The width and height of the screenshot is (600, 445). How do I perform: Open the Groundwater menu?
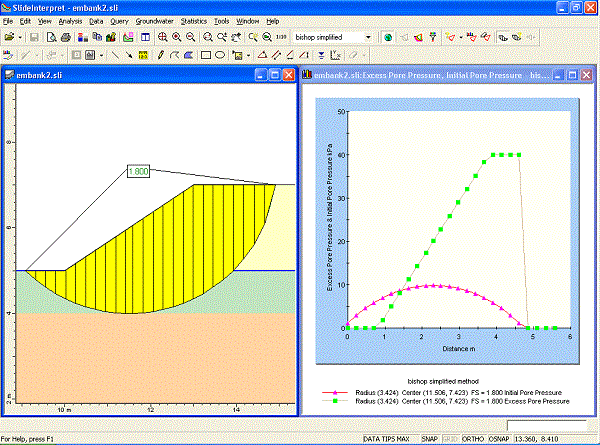tap(154, 20)
